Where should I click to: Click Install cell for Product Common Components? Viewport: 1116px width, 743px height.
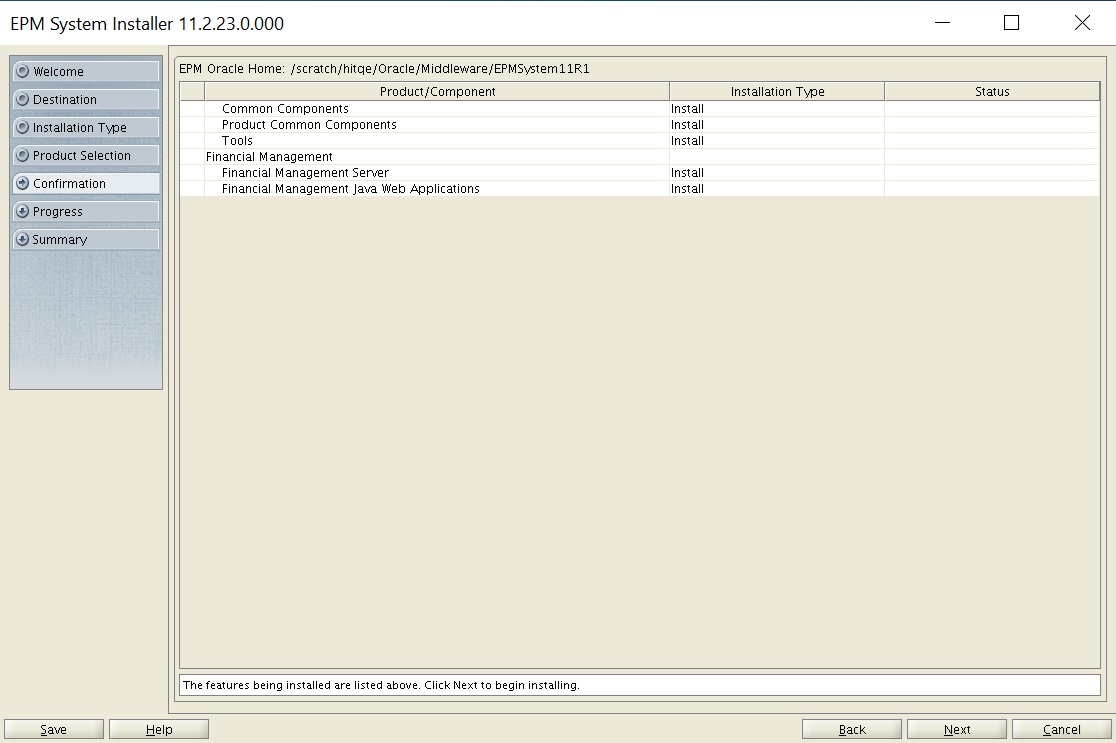point(777,125)
